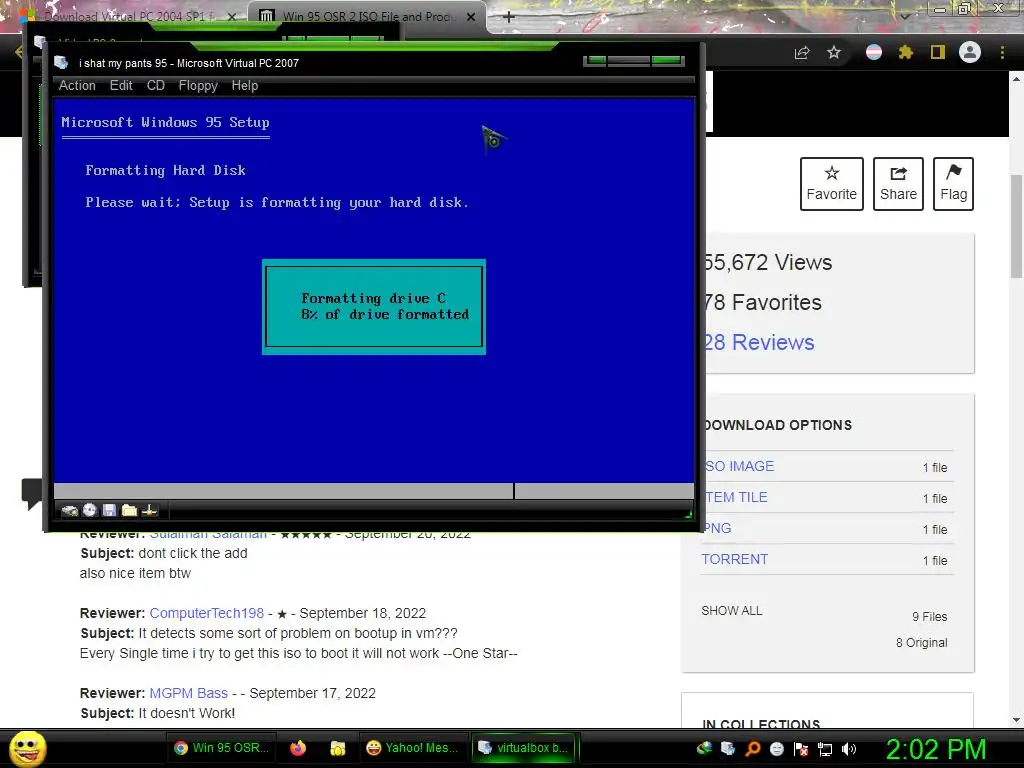
Task: Open the Floppy menu in Virtual PC
Action: (198, 86)
